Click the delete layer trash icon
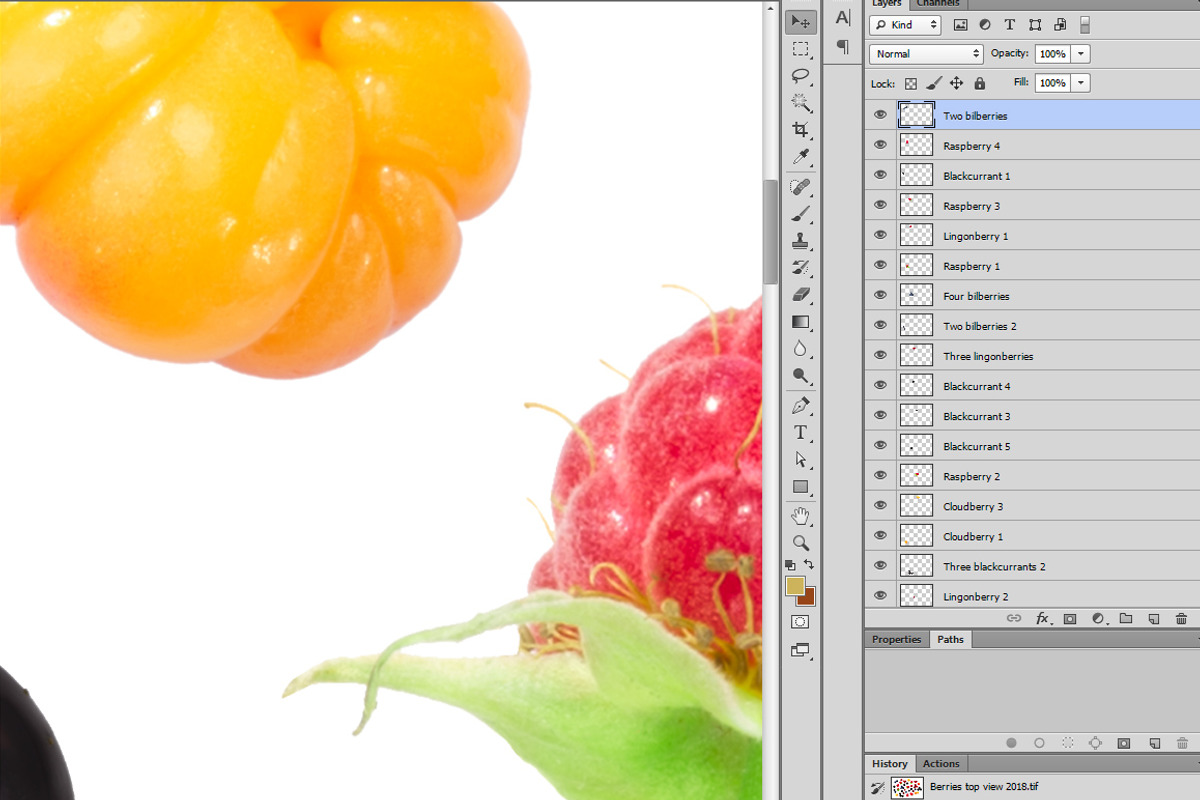Screen dimensions: 1200x800 [1182, 619]
